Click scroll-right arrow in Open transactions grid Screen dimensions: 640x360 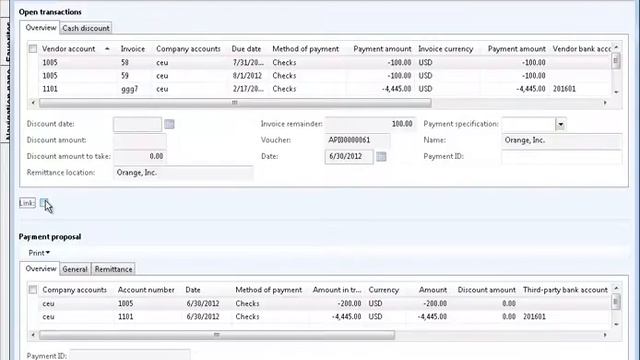[605, 103]
